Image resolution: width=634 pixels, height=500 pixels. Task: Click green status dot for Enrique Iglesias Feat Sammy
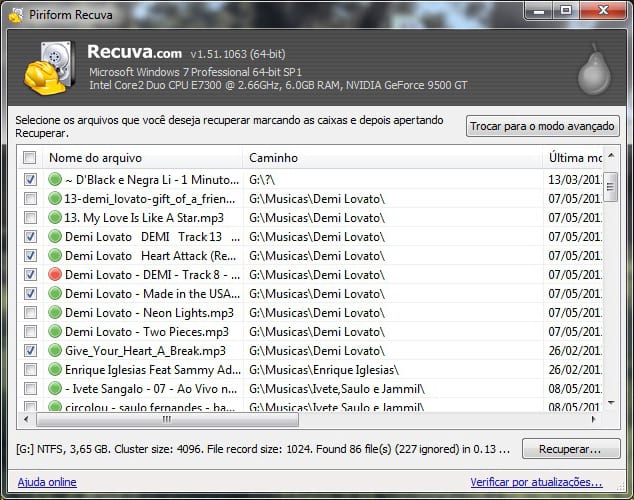(55, 369)
